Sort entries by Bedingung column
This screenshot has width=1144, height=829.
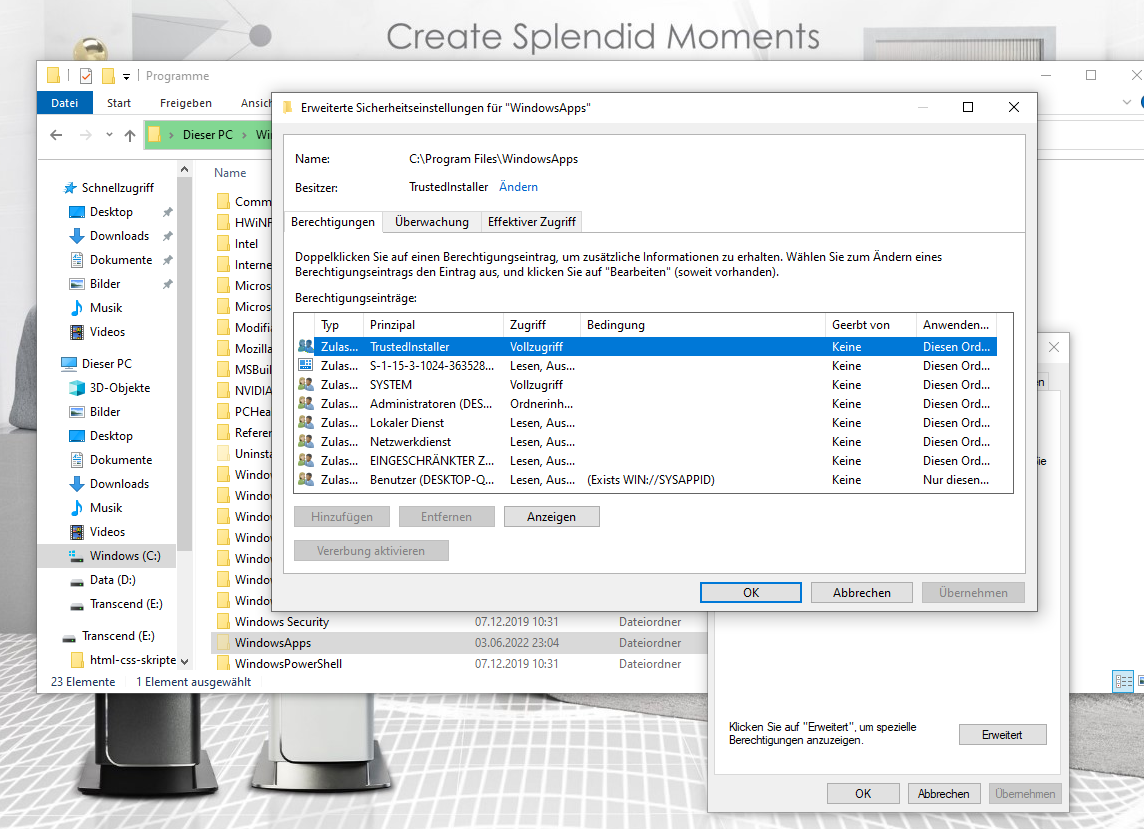click(x=703, y=325)
